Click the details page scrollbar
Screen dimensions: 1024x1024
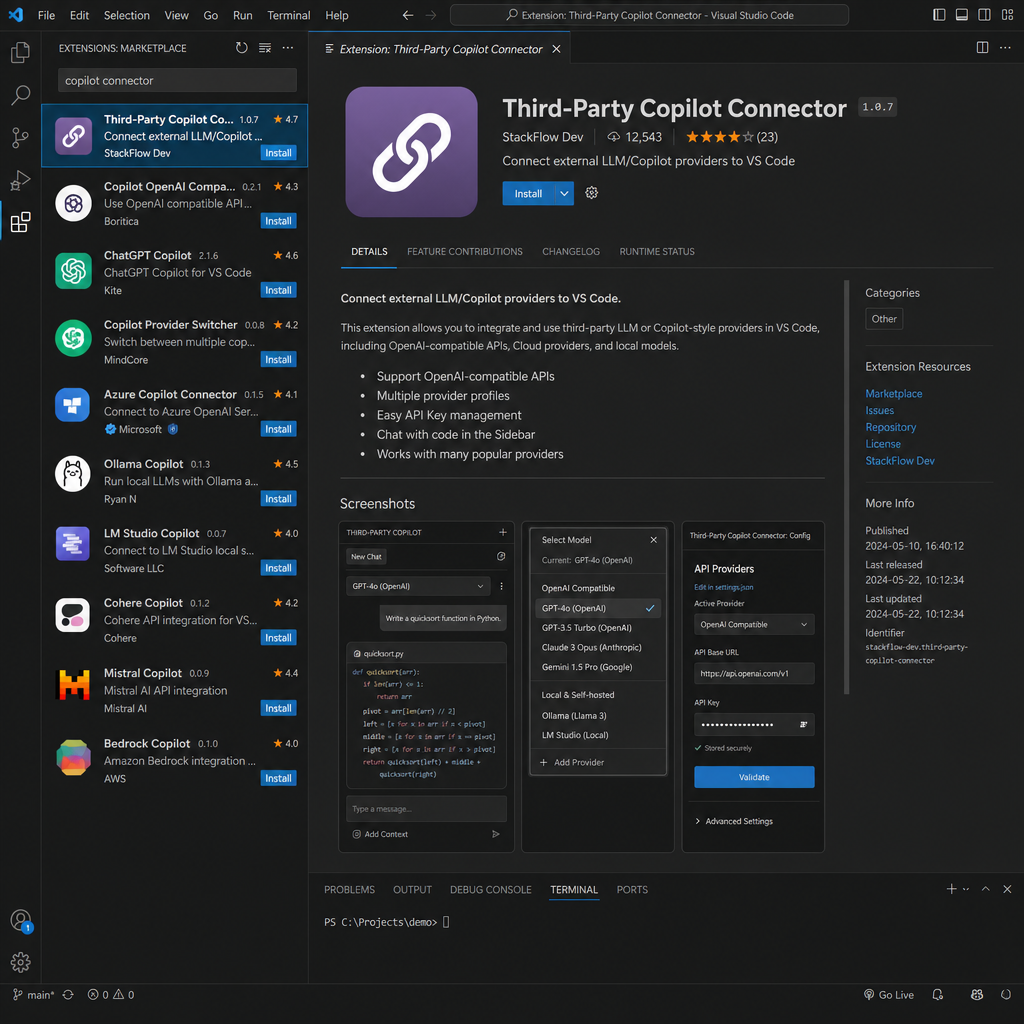[x=846, y=487]
